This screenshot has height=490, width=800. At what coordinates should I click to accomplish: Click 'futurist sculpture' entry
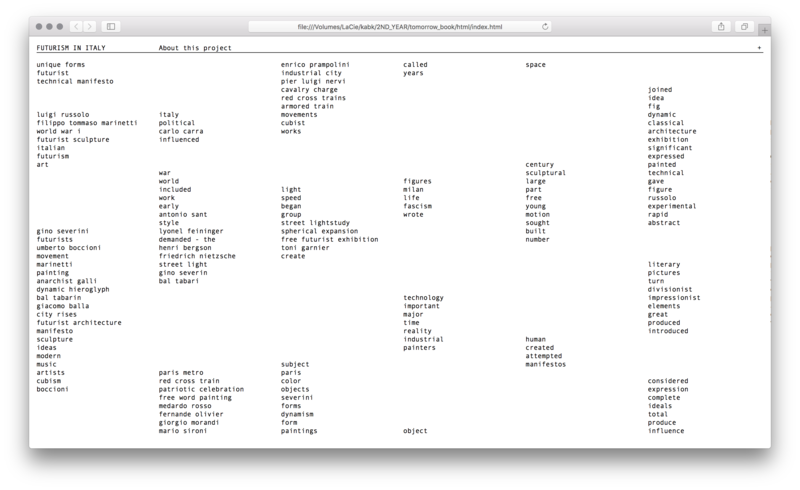point(73,139)
